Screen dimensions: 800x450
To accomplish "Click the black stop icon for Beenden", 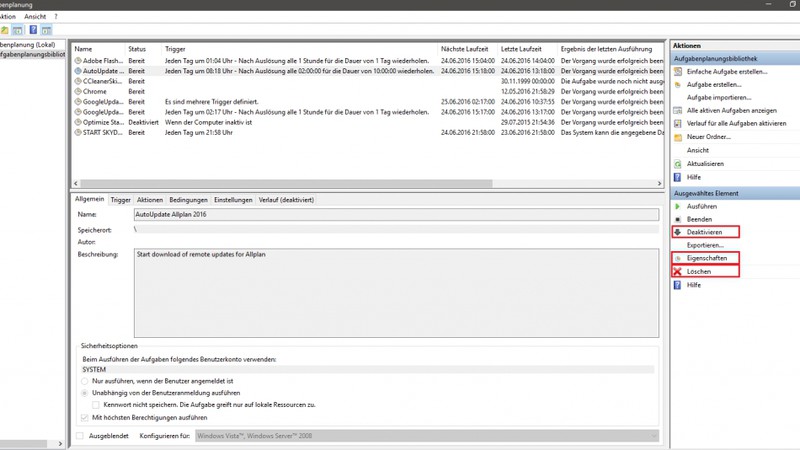I will tap(678, 219).
